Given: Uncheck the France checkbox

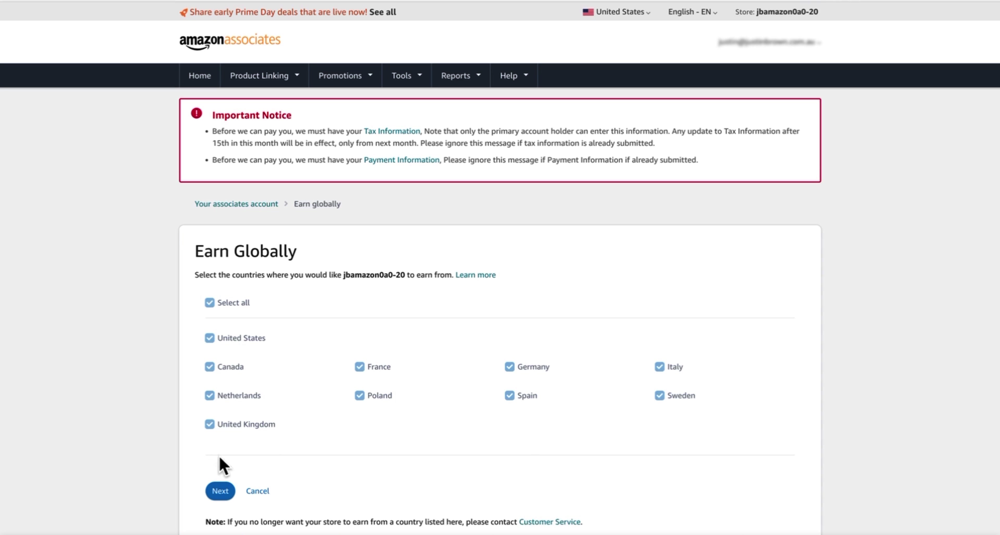Looking at the screenshot, I should point(360,367).
